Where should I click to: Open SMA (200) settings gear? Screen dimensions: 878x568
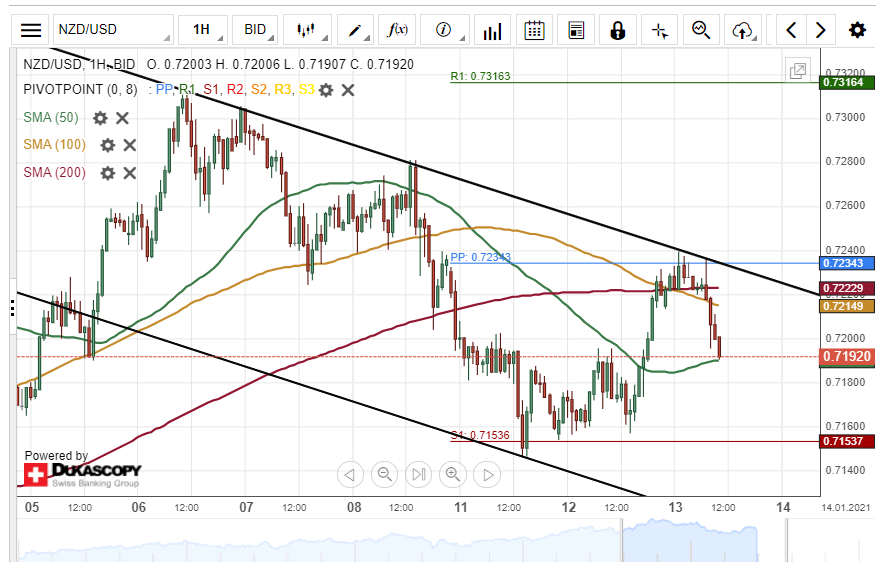108,173
